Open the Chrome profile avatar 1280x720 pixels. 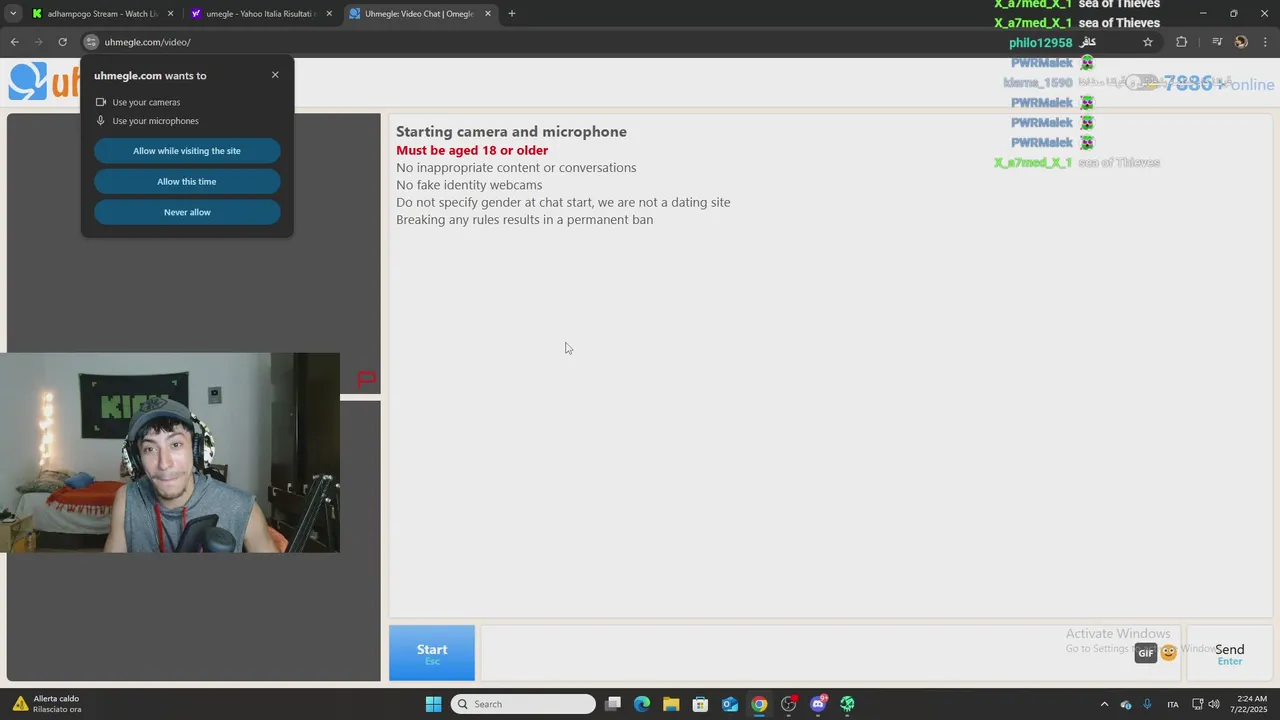(x=1241, y=42)
